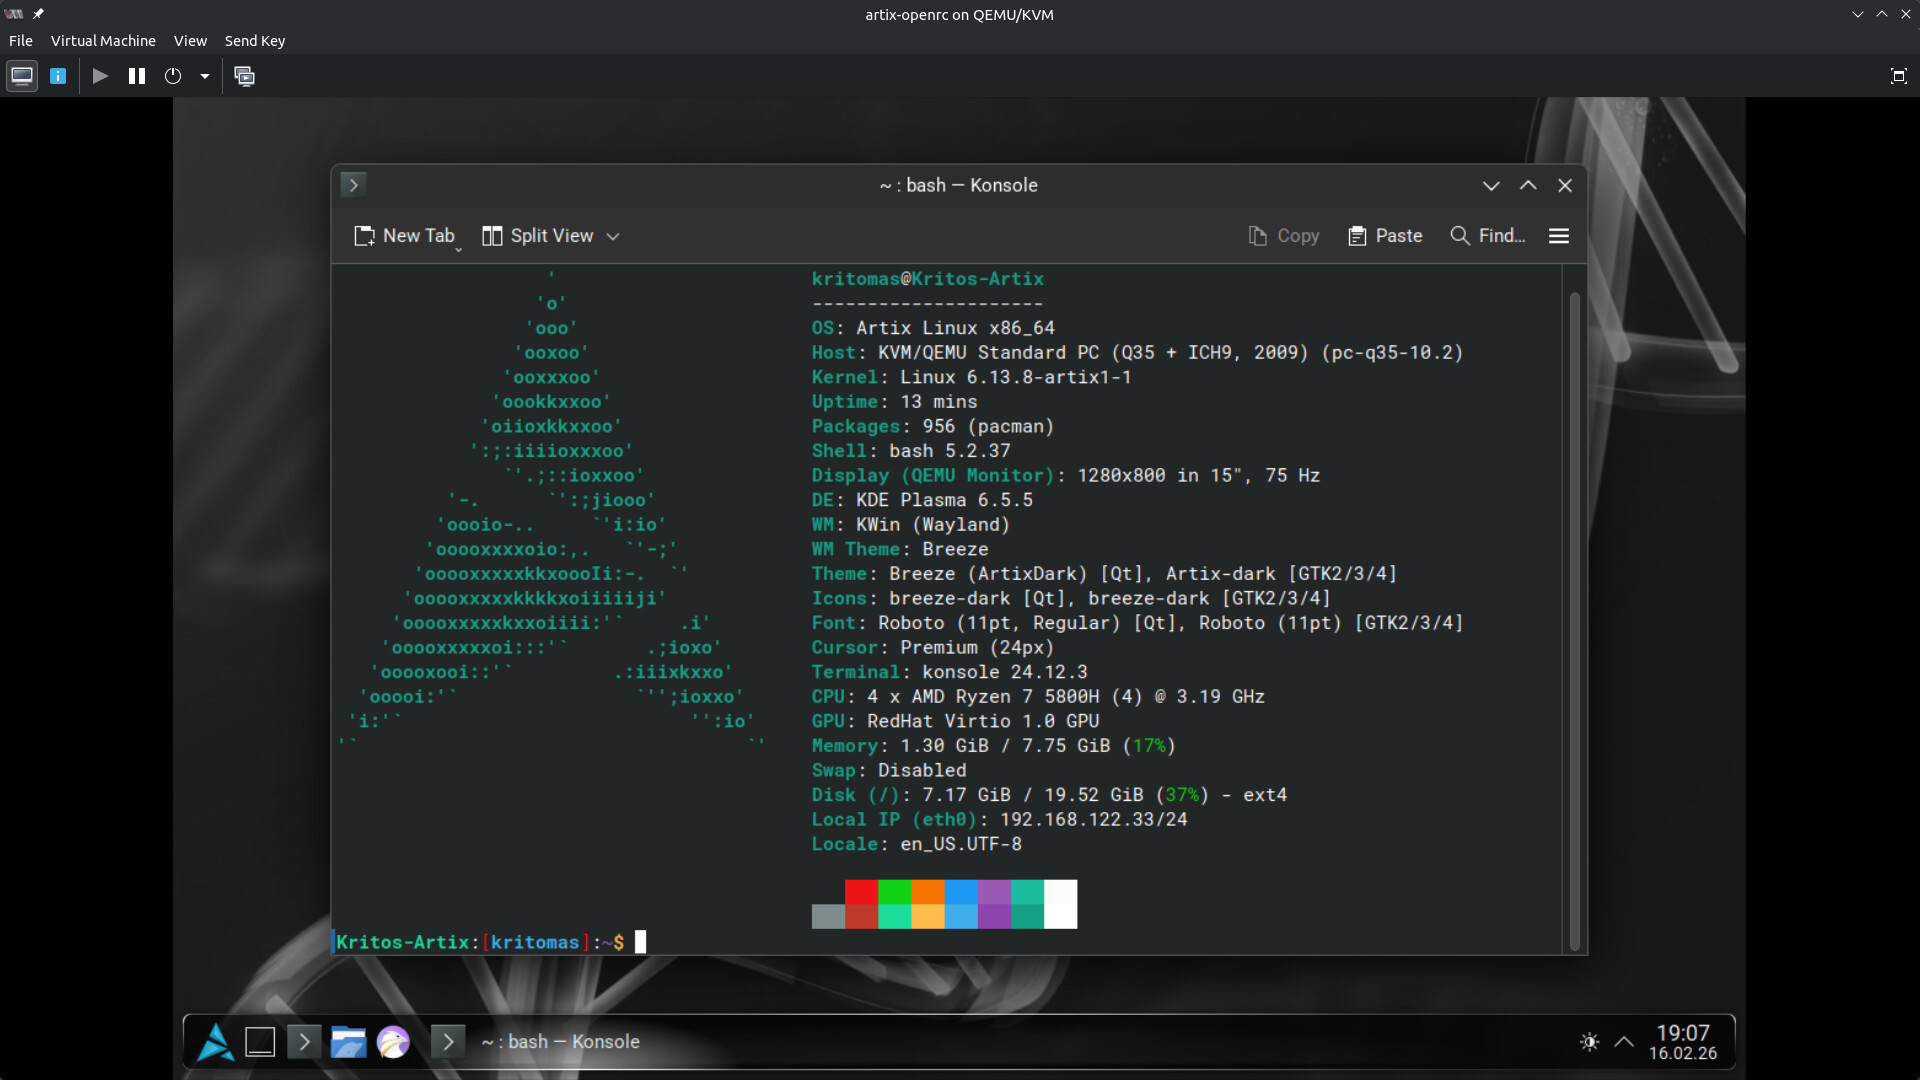Open the Virtual Machine menu
The height and width of the screenshot is (1080, 1920).
click(x=103, y=41)
